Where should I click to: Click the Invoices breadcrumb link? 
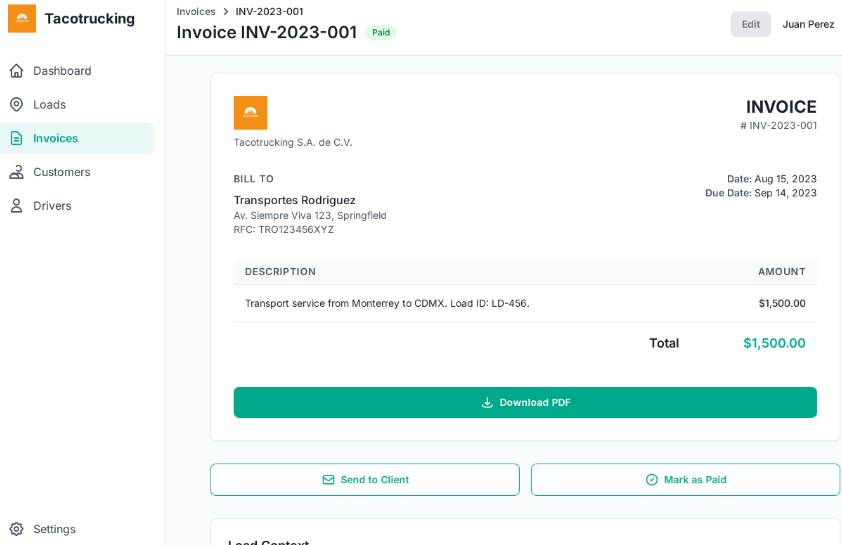(x=196, y=12)
